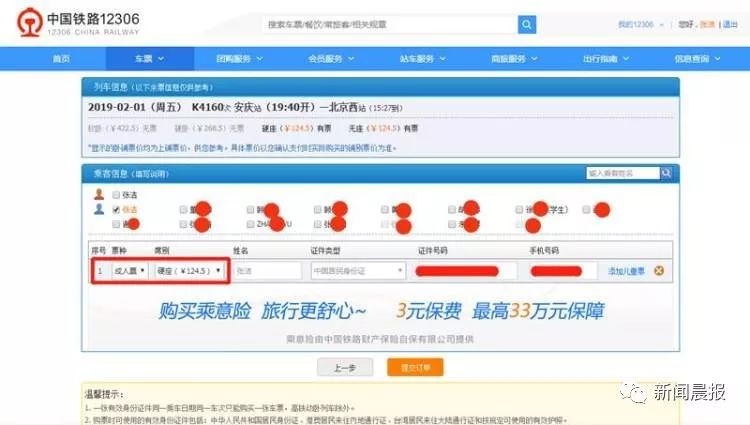Click the passenger name search magnifier icon
Screen dimensions: 750x425
[x=666, y=173]
